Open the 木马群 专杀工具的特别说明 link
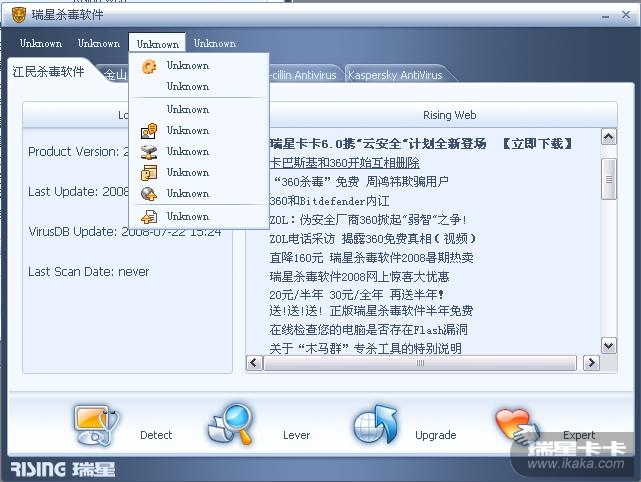Viewport: 641px width, 482px height. coord(365,348)
